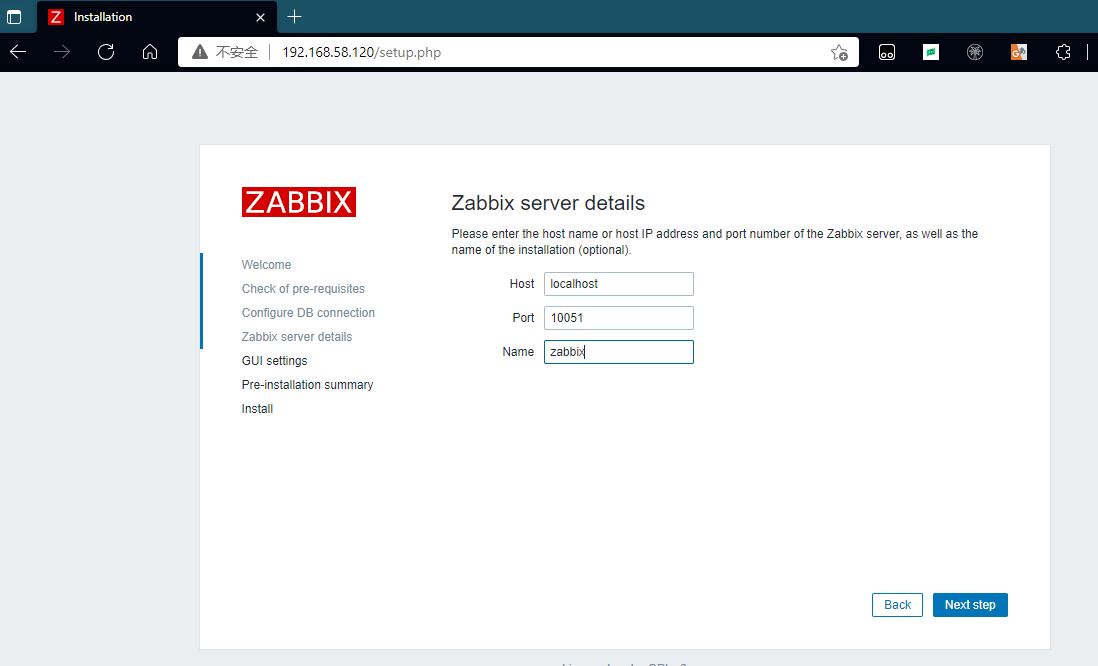
Task: Click the ZABBIX logo
Action: coord(299,202)
